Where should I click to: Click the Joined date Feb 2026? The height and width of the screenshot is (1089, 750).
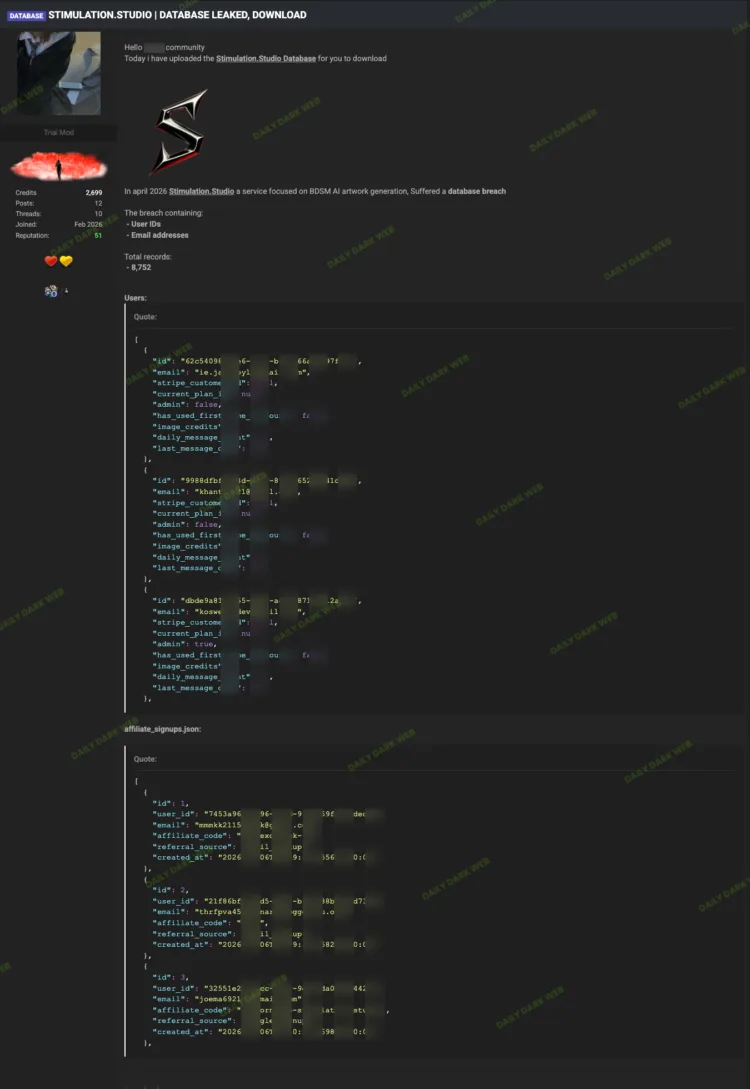pyautogui.click(x=88, y=224)
